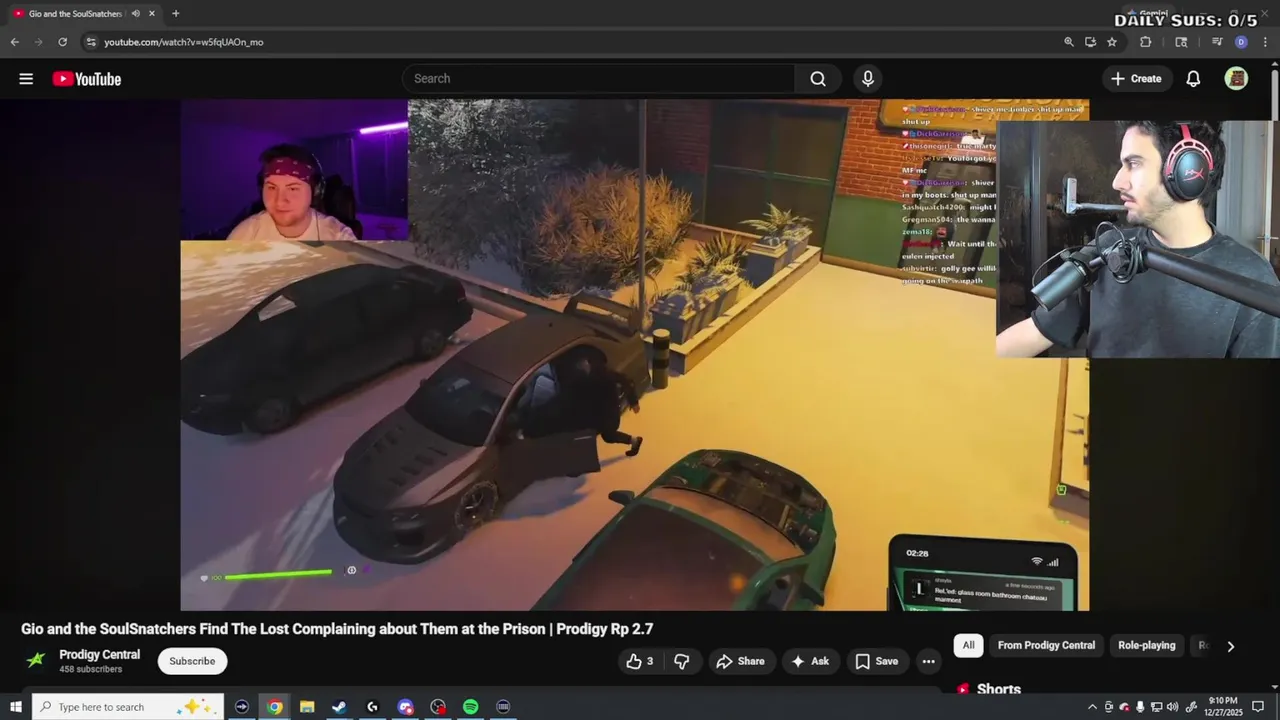Open Spotify from the taskbar
The height and width of the screenshot is (720, 1280).
(470, 707)
